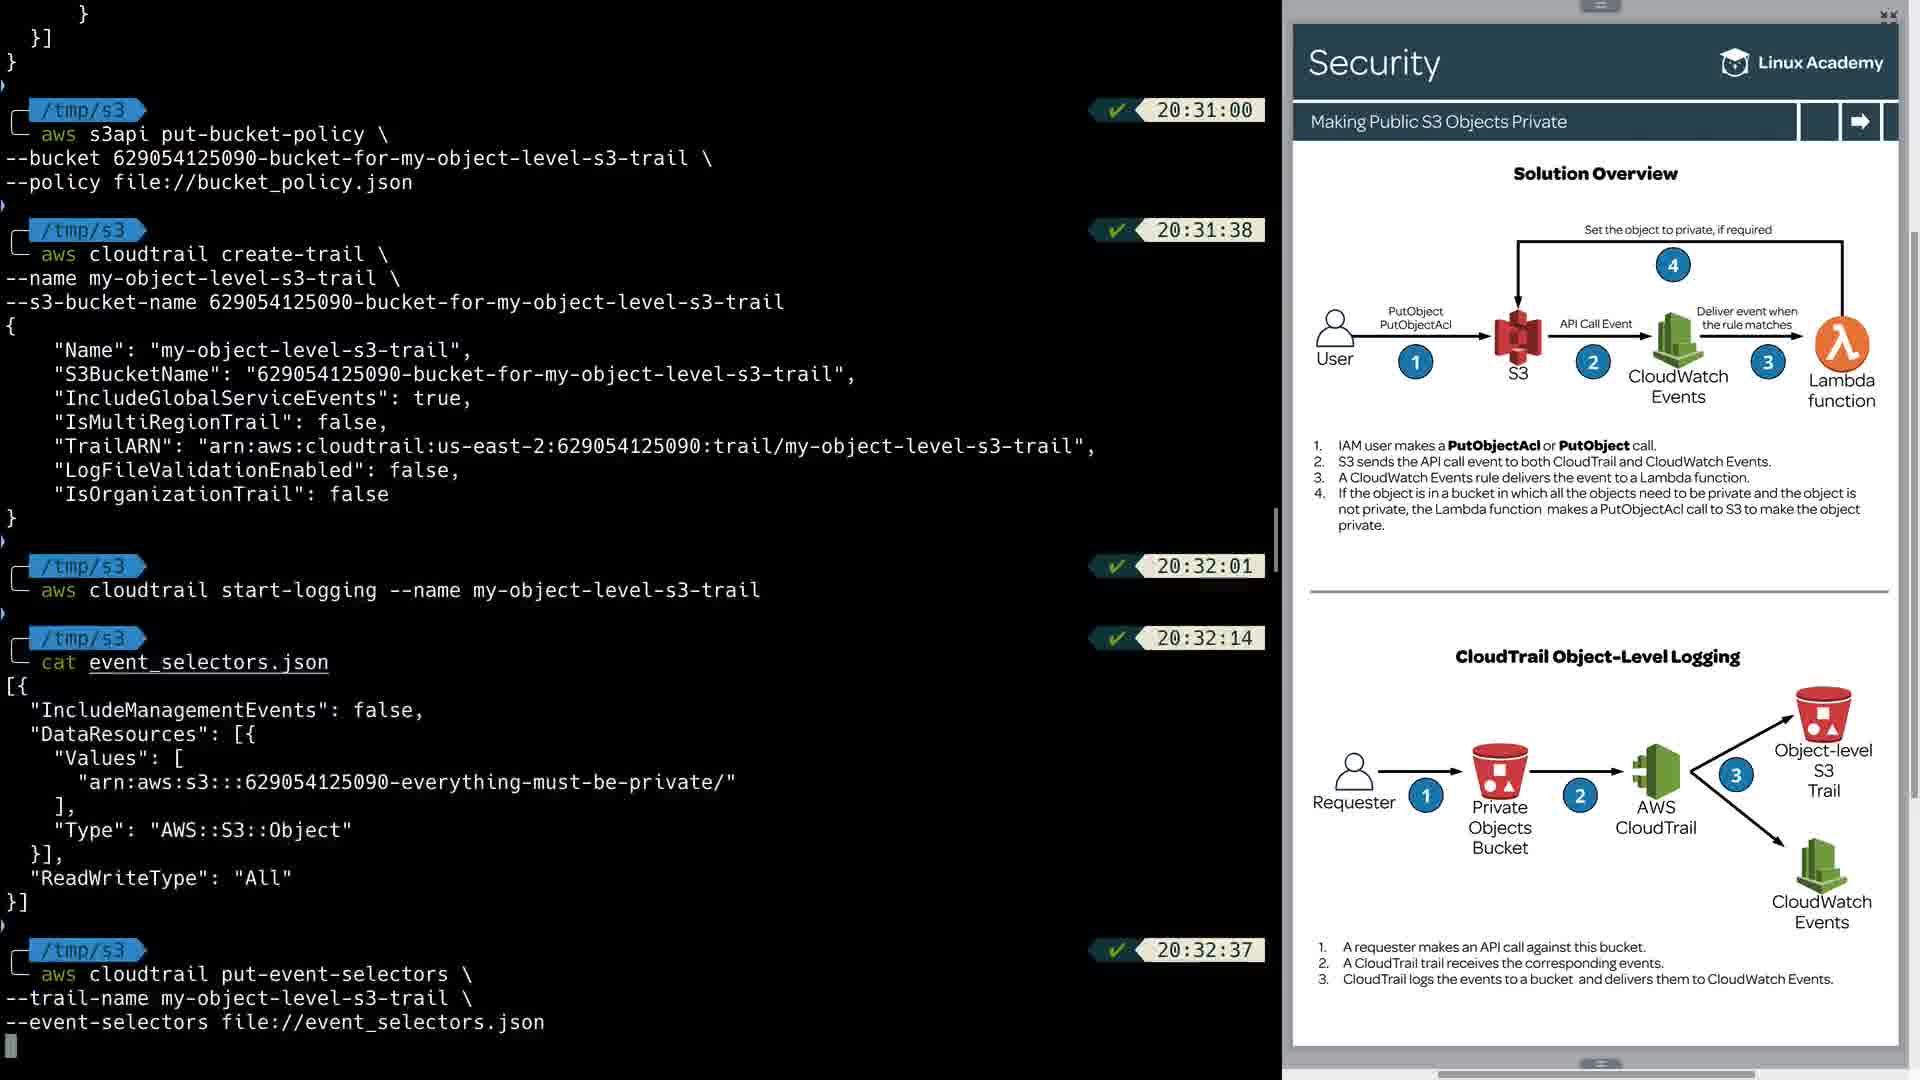Click the bottom panel drag handle

coord(1600,1064)
